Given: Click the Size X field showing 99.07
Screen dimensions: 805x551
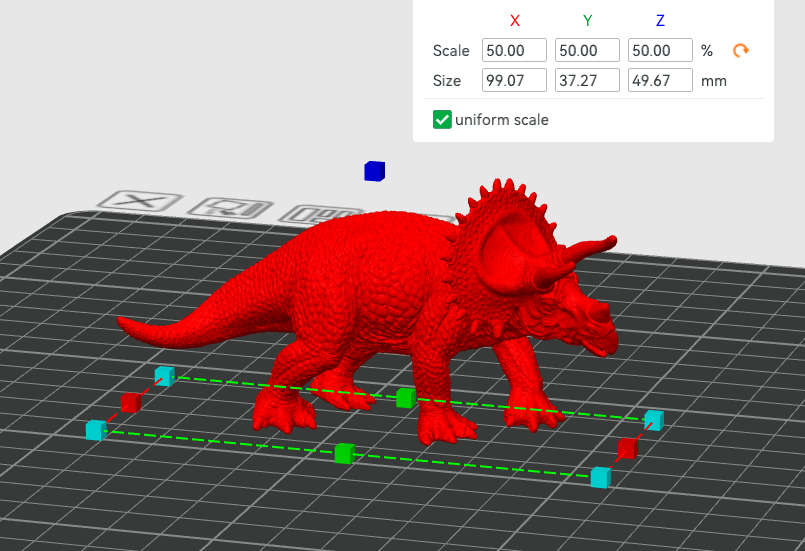Looking at the screenshot, I should pyautogui.click(x=514, y=81).
